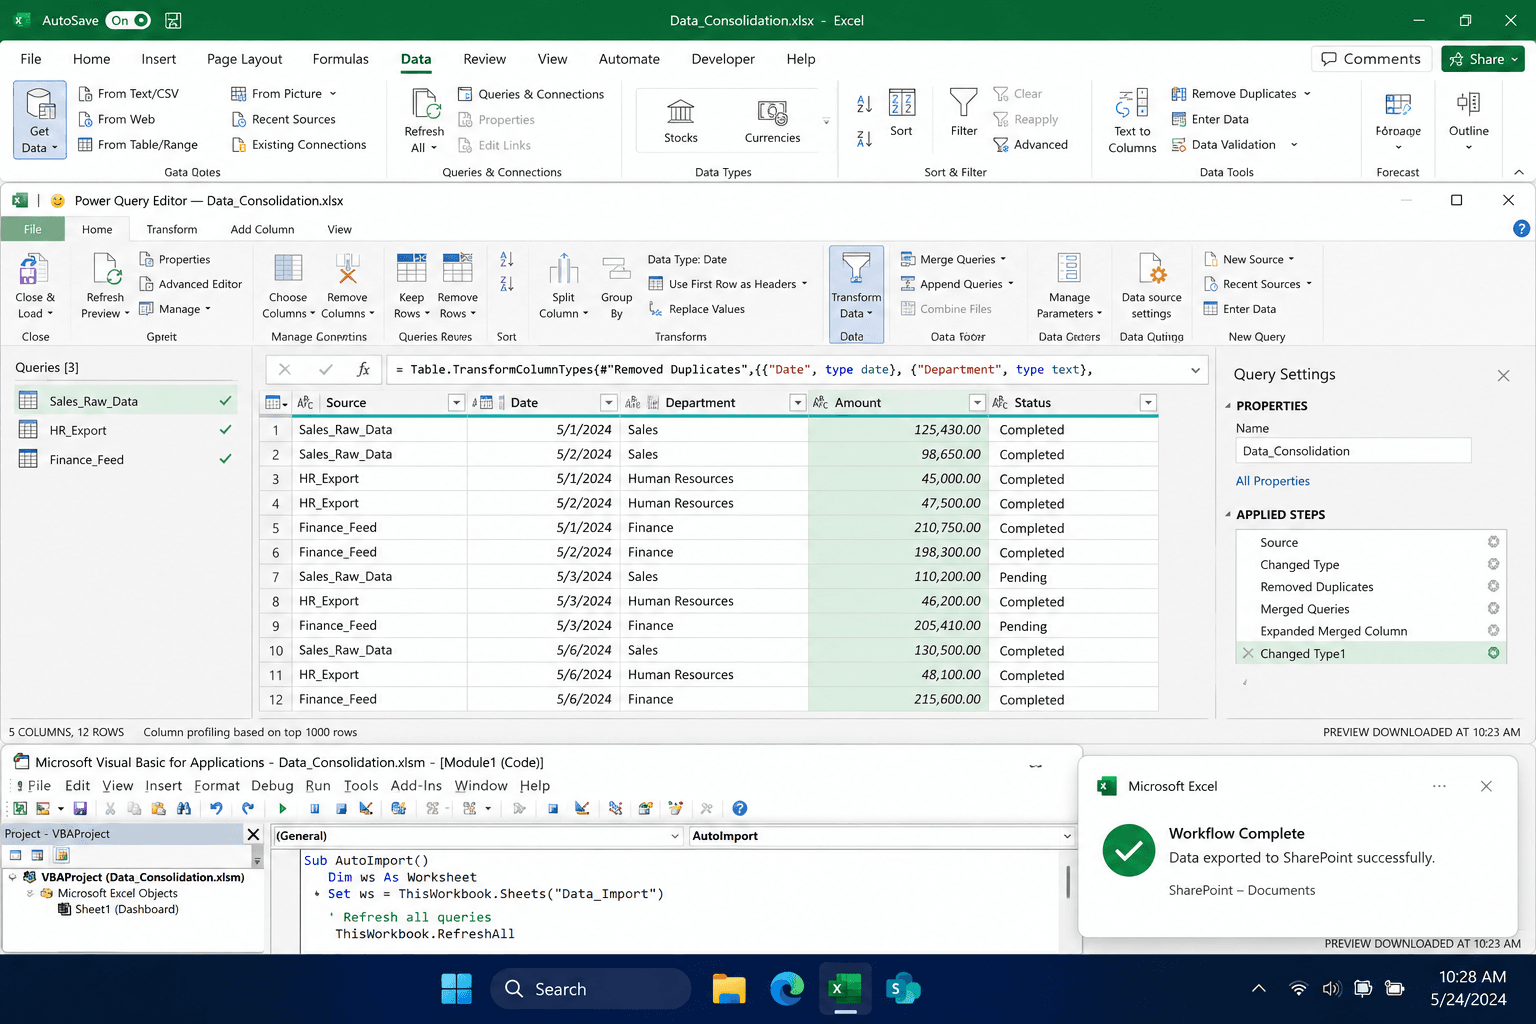
Task: Delete the Merged Queries applied step
Action: [1493, 608]
